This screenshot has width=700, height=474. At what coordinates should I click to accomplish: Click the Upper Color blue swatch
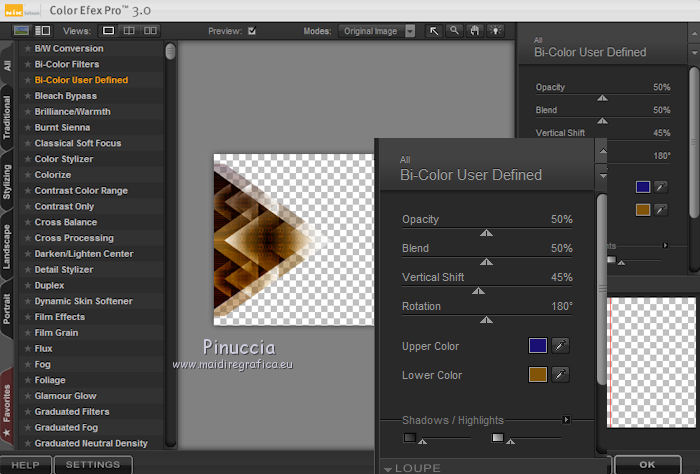click(x=537, y=346)
